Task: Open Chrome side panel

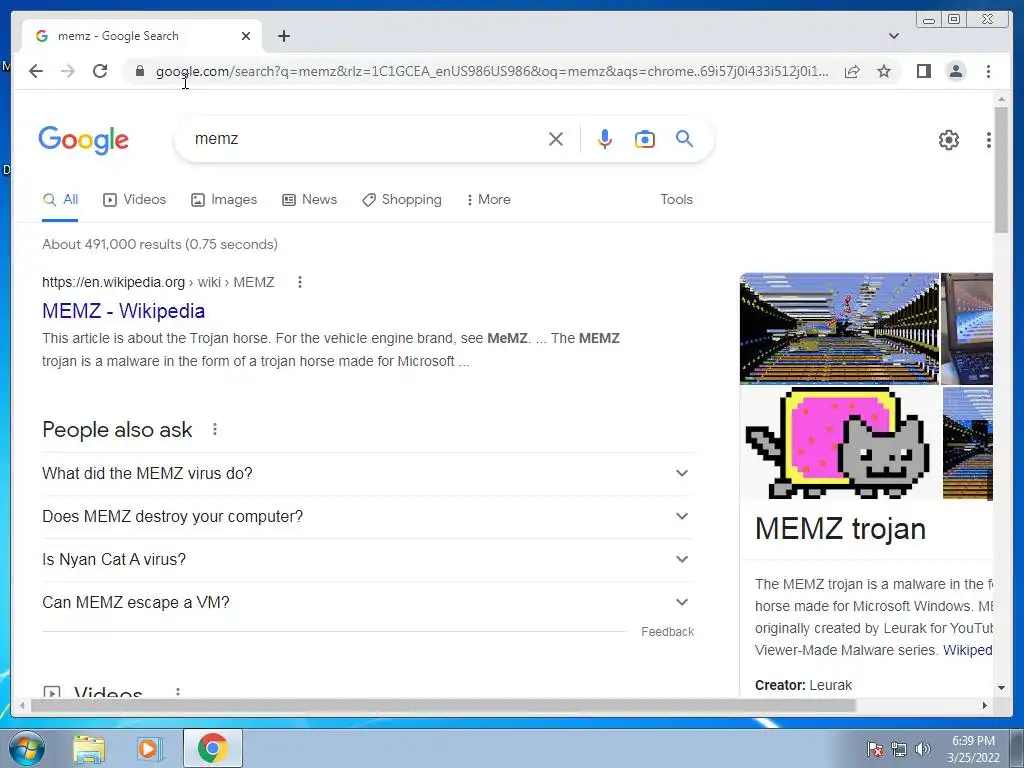Action: pos(923,71)
